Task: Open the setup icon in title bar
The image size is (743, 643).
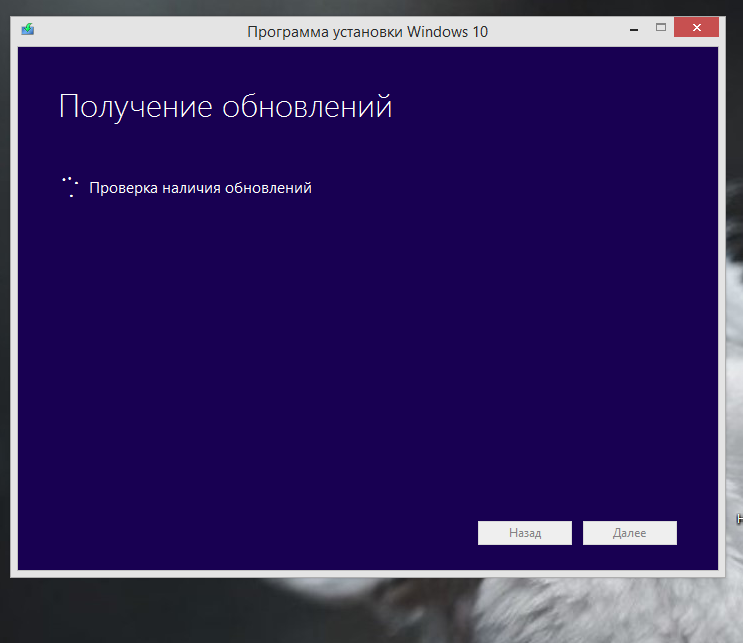Action: [27, 29]
